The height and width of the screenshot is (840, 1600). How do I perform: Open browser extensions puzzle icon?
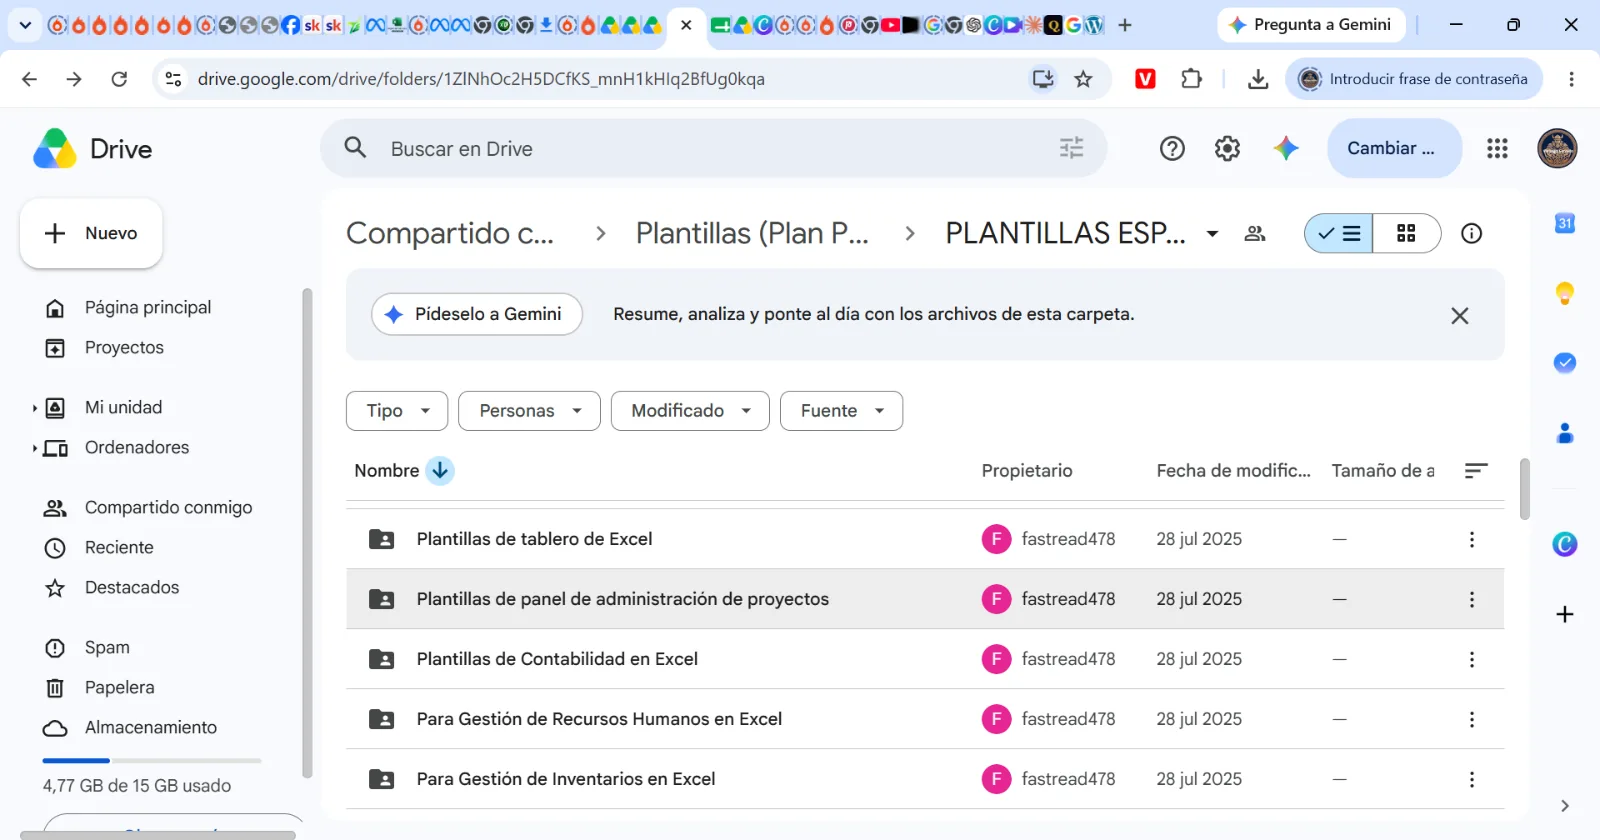coord(1191,79)
